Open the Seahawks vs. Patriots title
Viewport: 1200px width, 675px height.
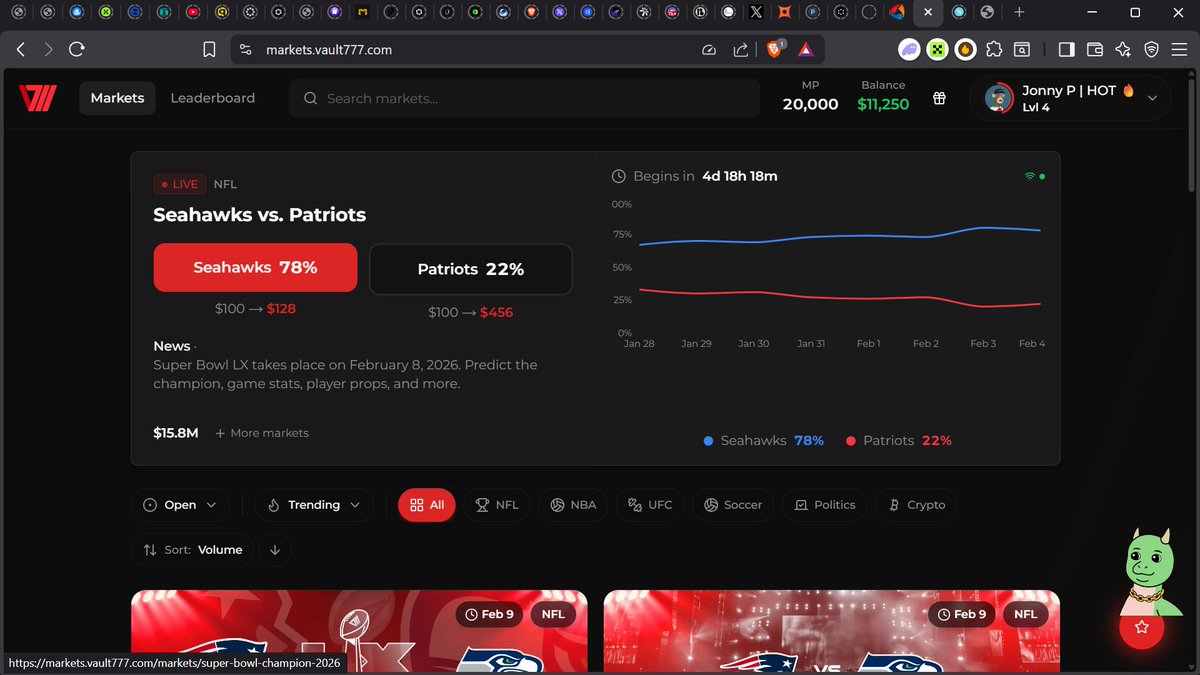click(260, 214)
